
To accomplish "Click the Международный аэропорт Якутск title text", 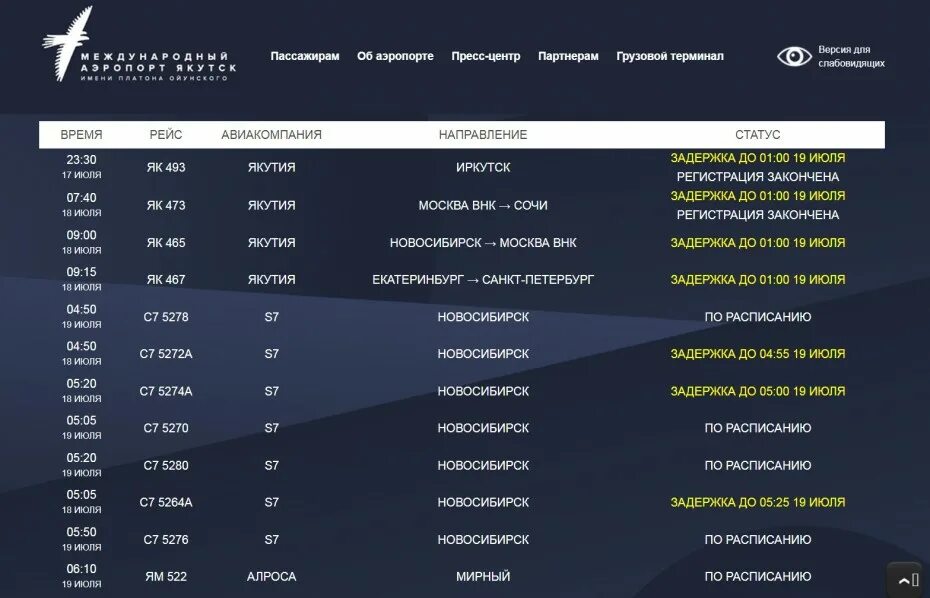I will point(158,62).
